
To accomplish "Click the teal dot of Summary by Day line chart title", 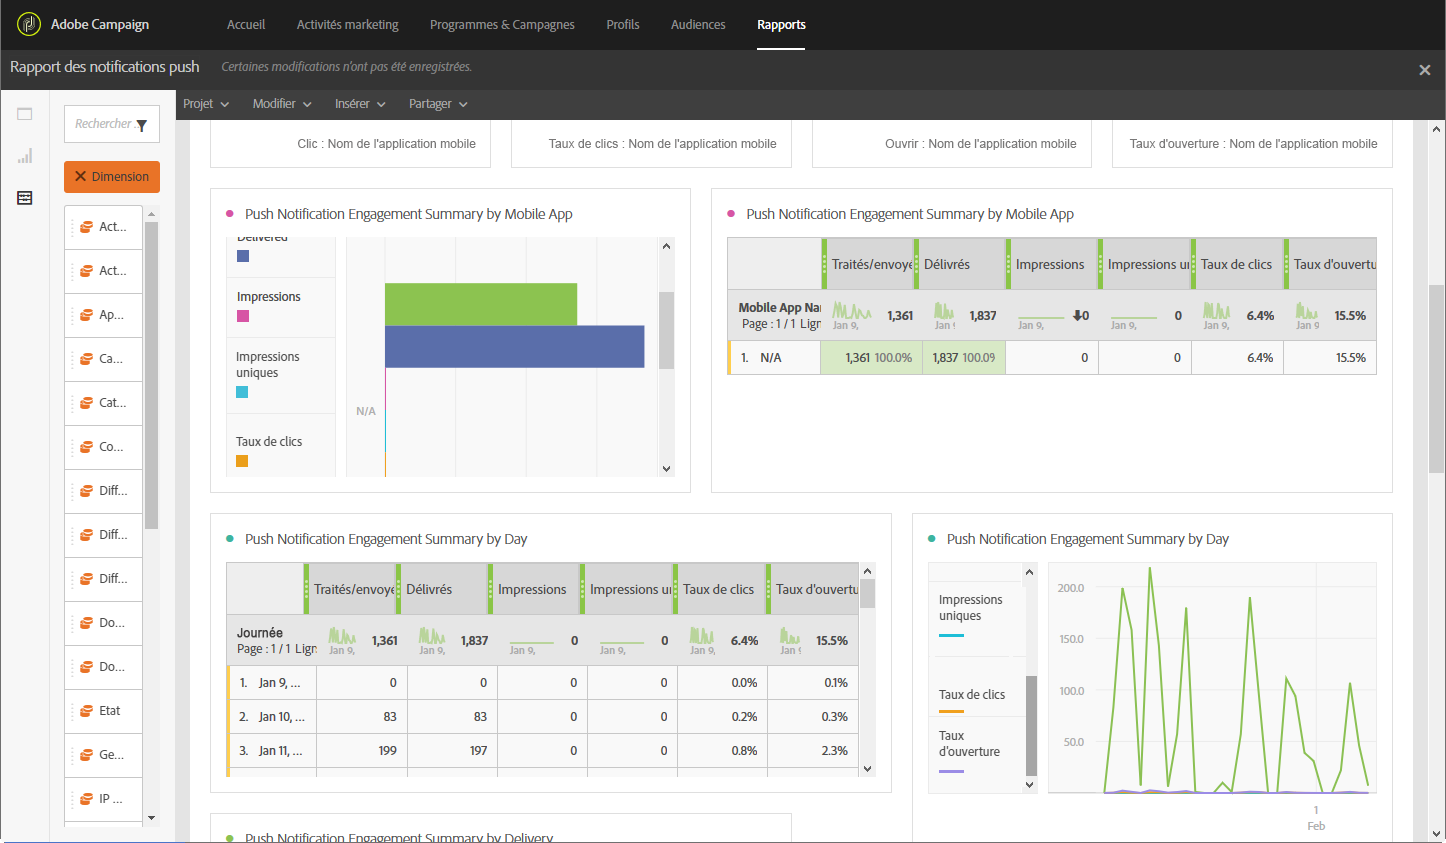I will click(x=932, y=539).
